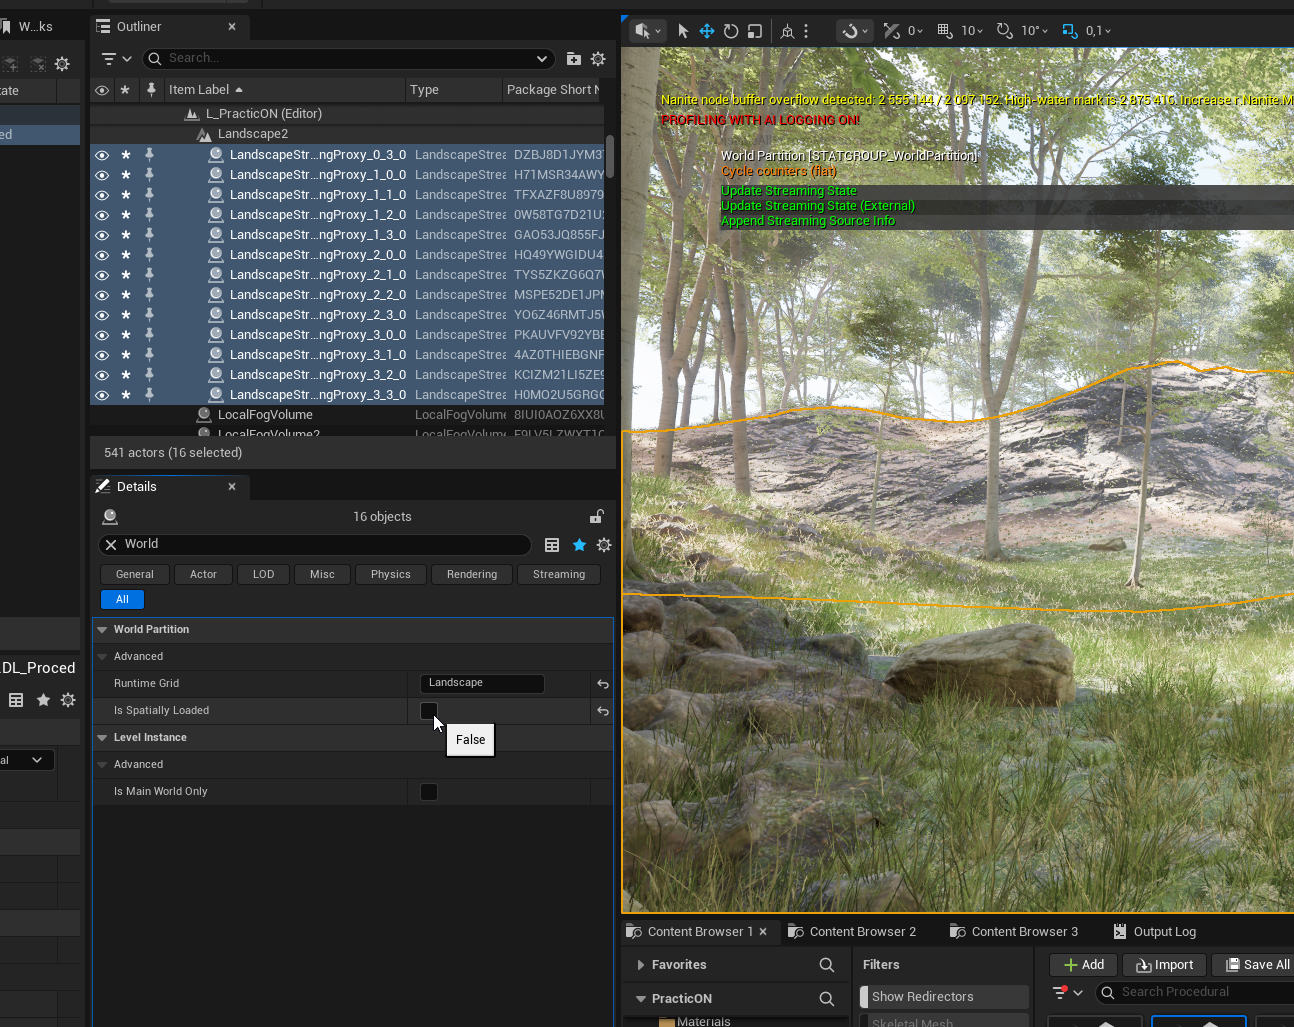The height and width of the screenshot is (1027, 1294).
Task: Open Outliner settings gear
Action: pos(598,59)
